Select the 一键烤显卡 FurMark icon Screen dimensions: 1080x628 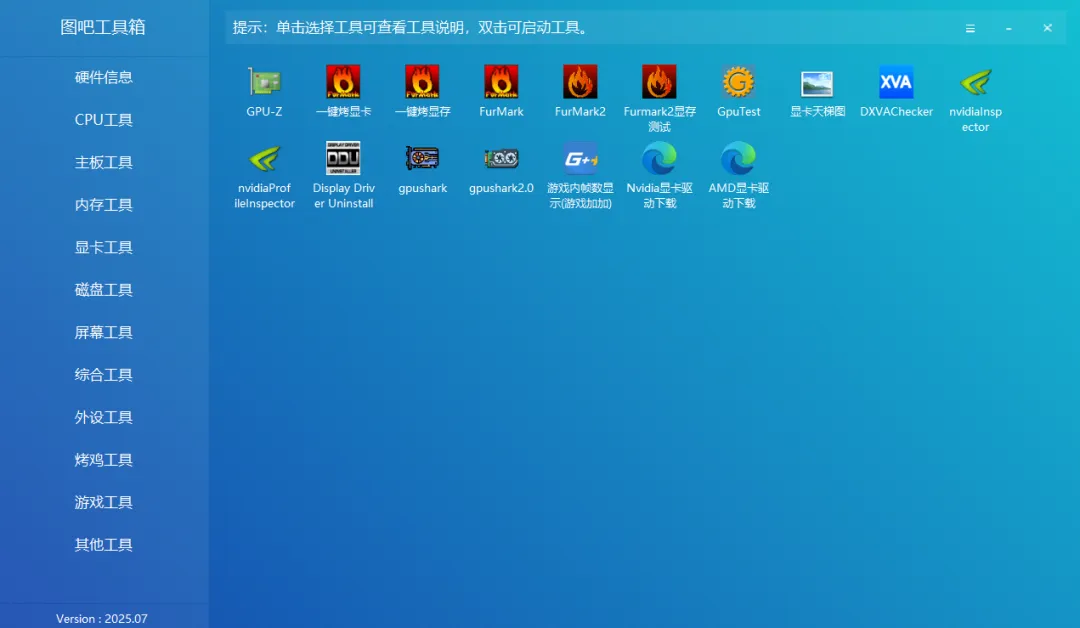(x=343, y=82)
